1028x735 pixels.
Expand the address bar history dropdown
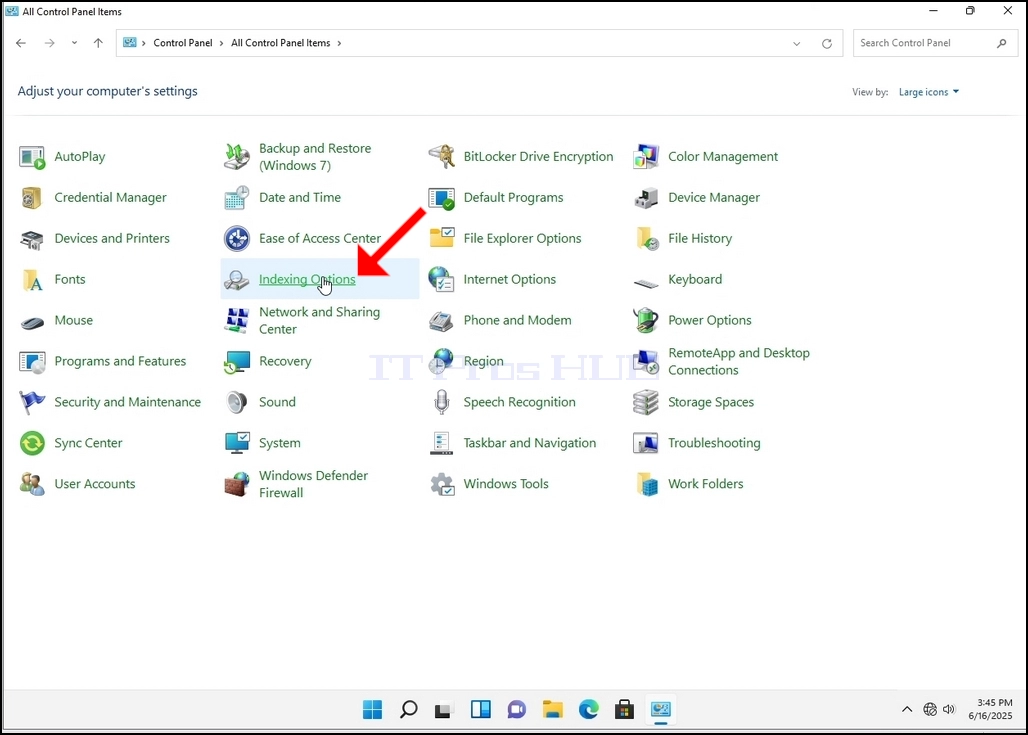click(797, 43)
